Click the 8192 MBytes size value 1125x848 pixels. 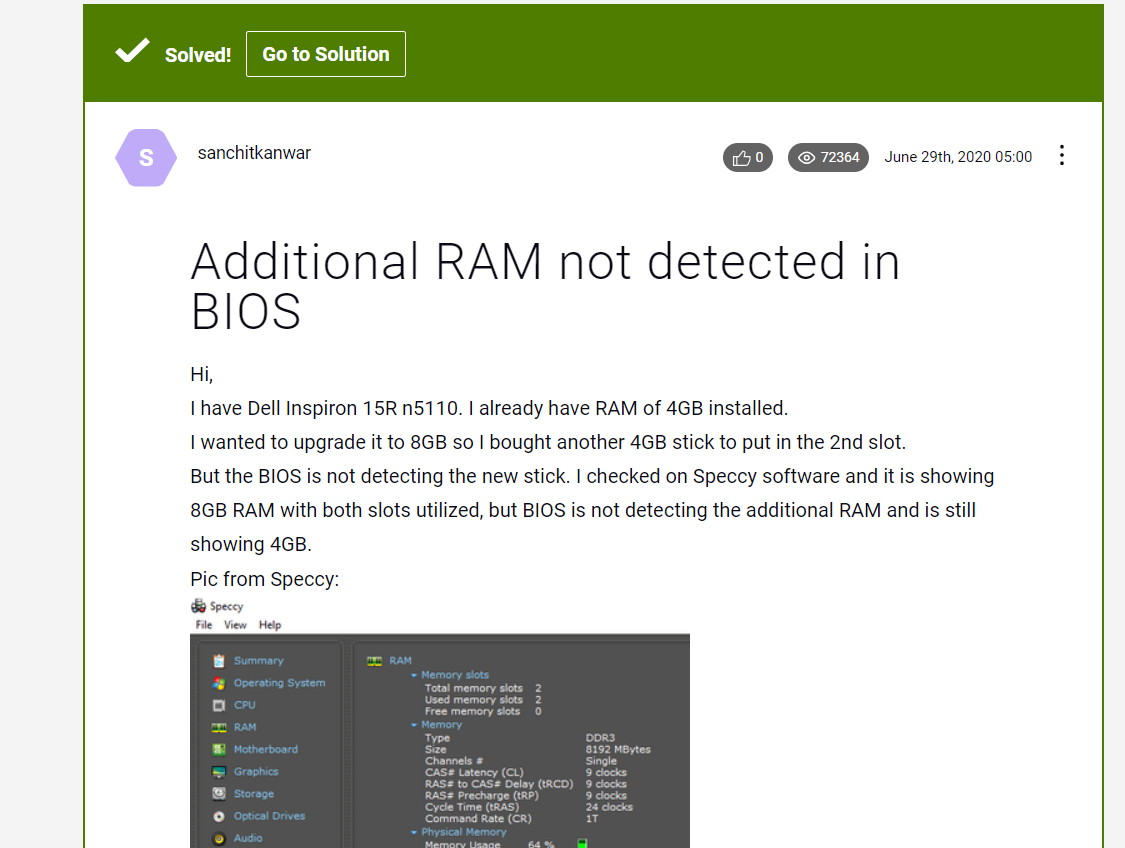click(618, 749)
